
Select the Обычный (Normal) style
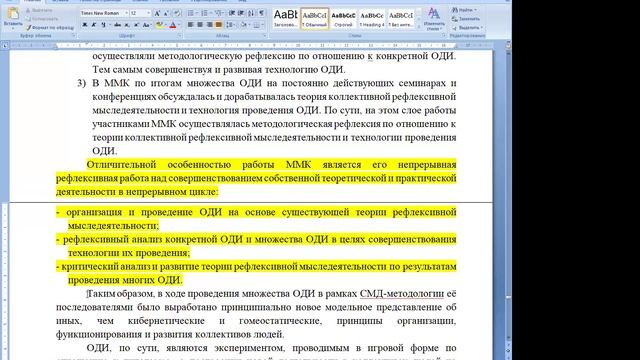[314, 18]
